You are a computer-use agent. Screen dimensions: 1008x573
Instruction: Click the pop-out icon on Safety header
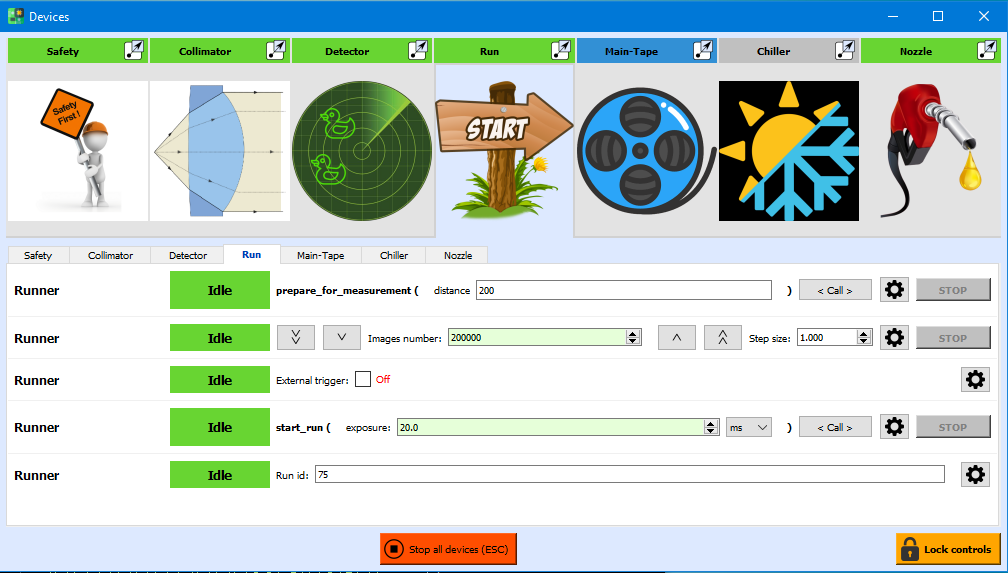tap(134, 51)
